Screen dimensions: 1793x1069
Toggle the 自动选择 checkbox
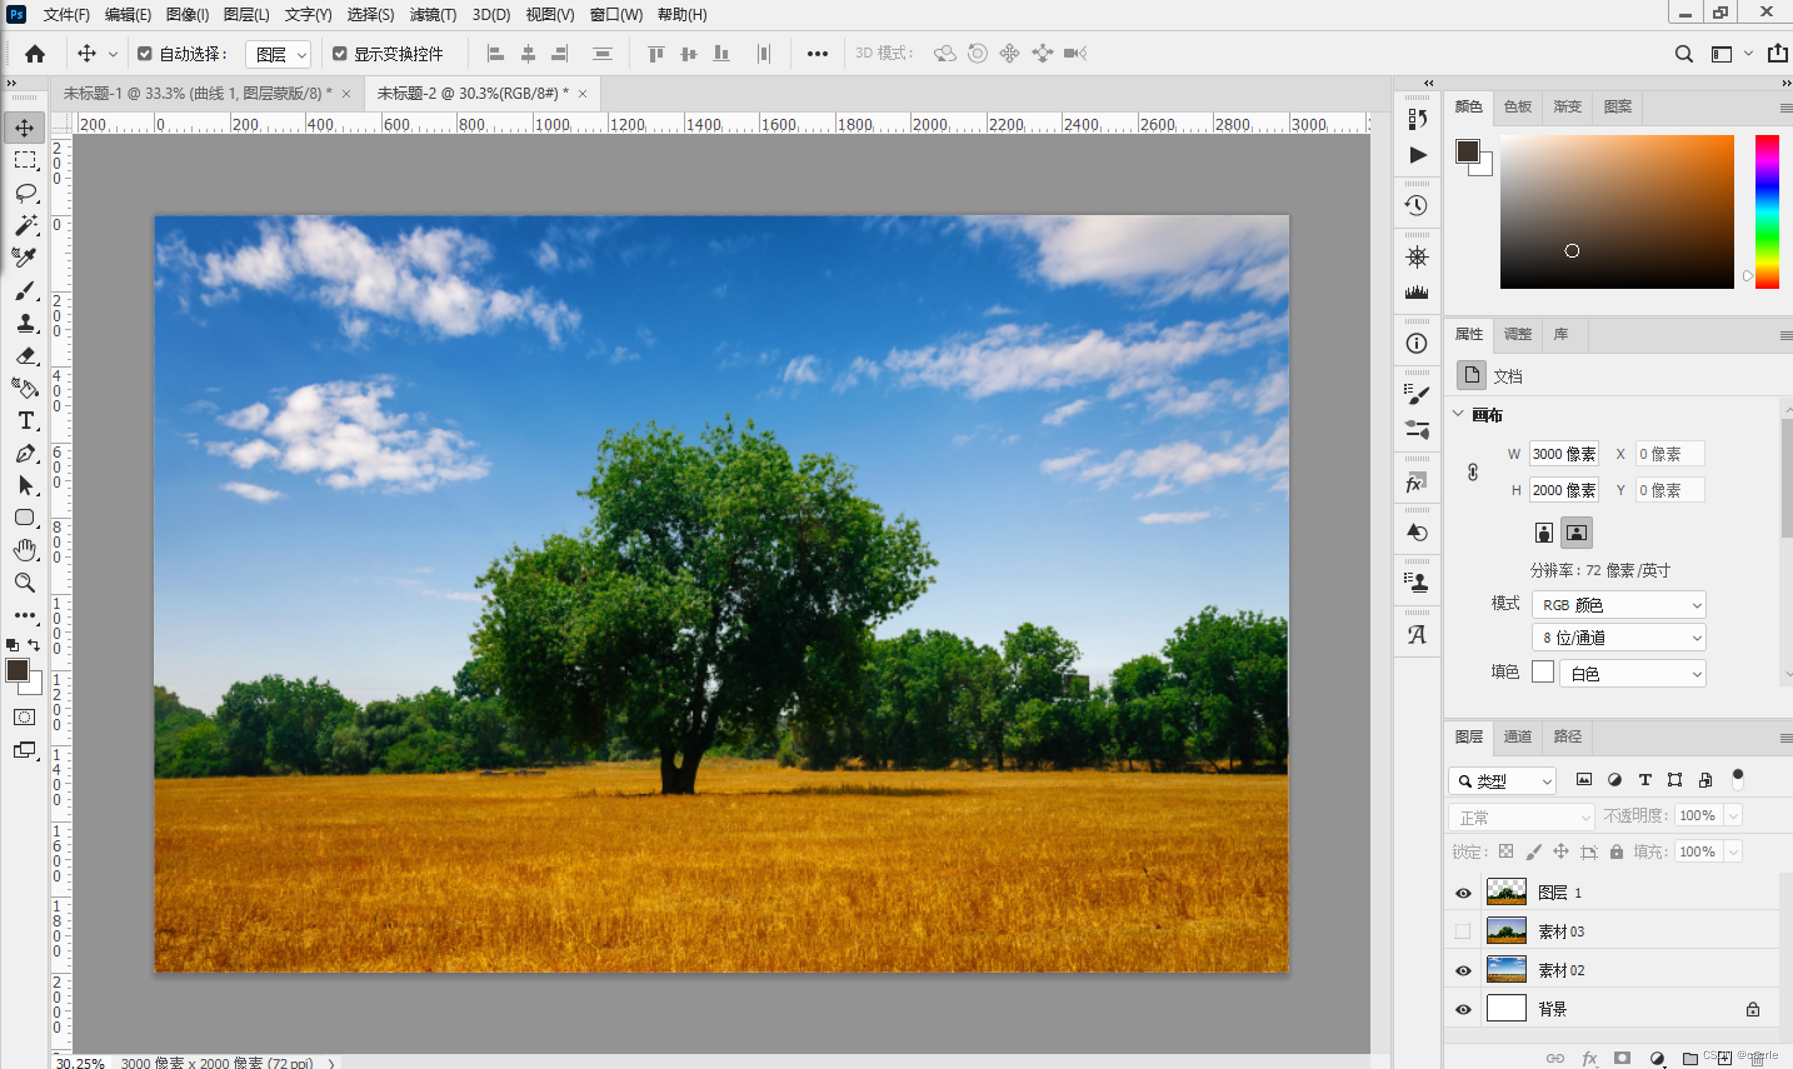144,54
